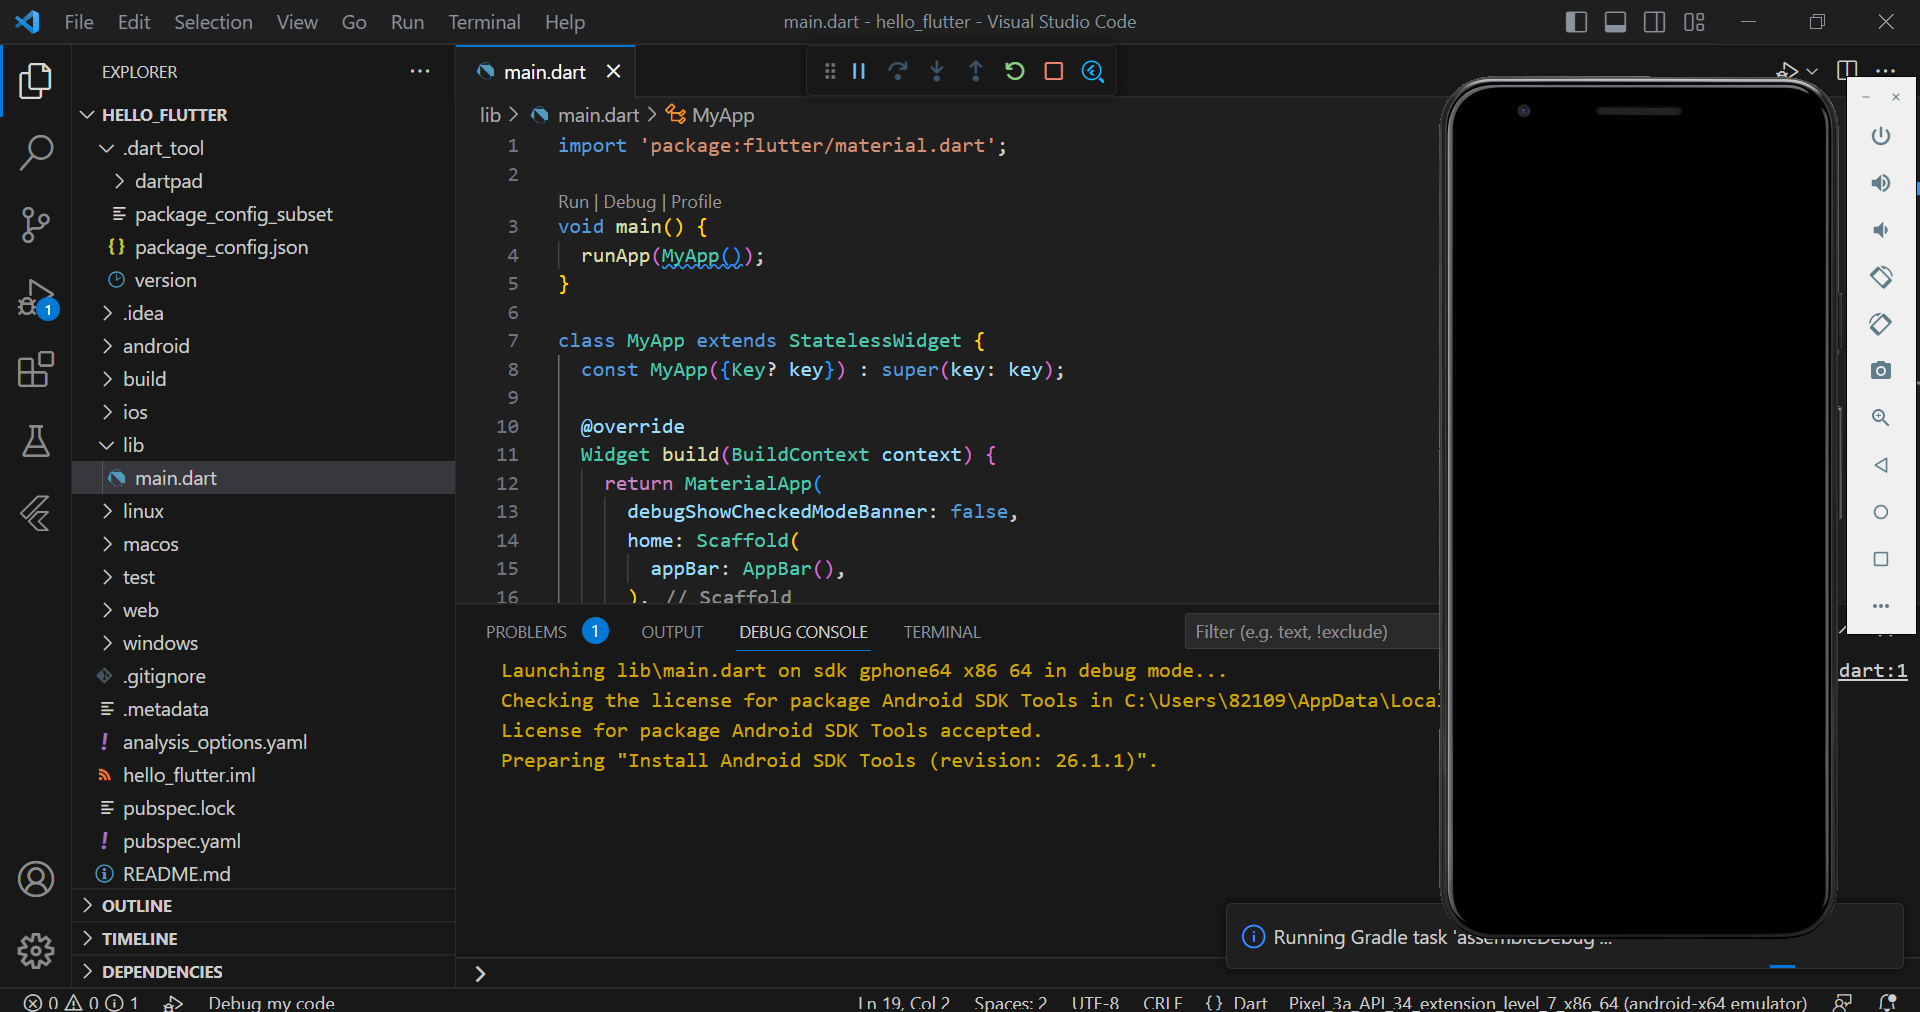Select the DEBUG CONSOLE tab
Viewport: 1920px width, 1012px height.
pos(803,632)
